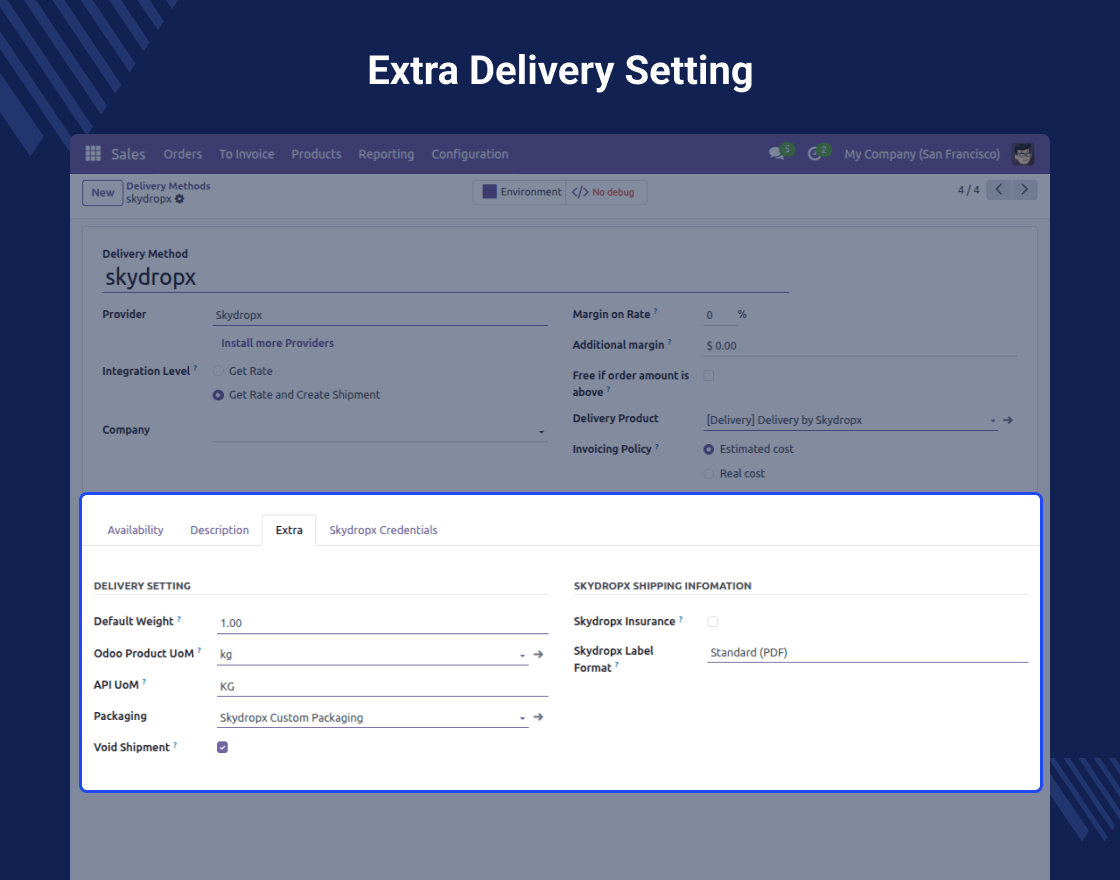
Task: Show help tooltip for Invoicing Policy
Action: click(x=656, y=446)
